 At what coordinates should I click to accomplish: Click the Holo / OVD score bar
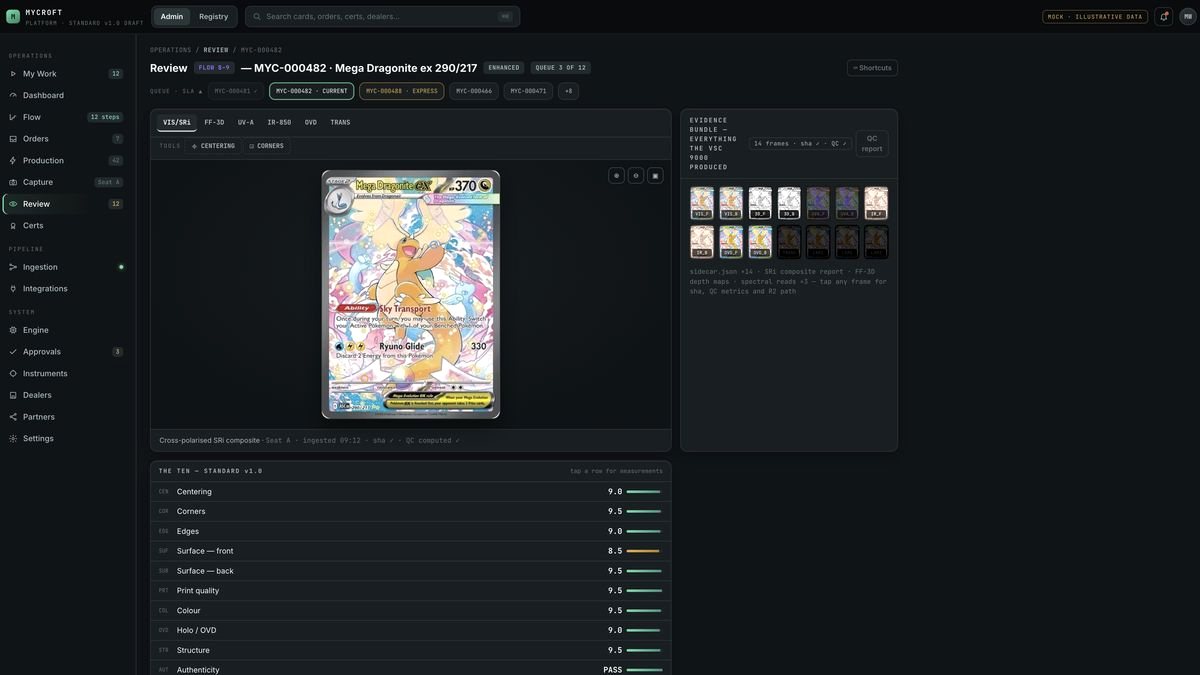(x=644, y=630)
